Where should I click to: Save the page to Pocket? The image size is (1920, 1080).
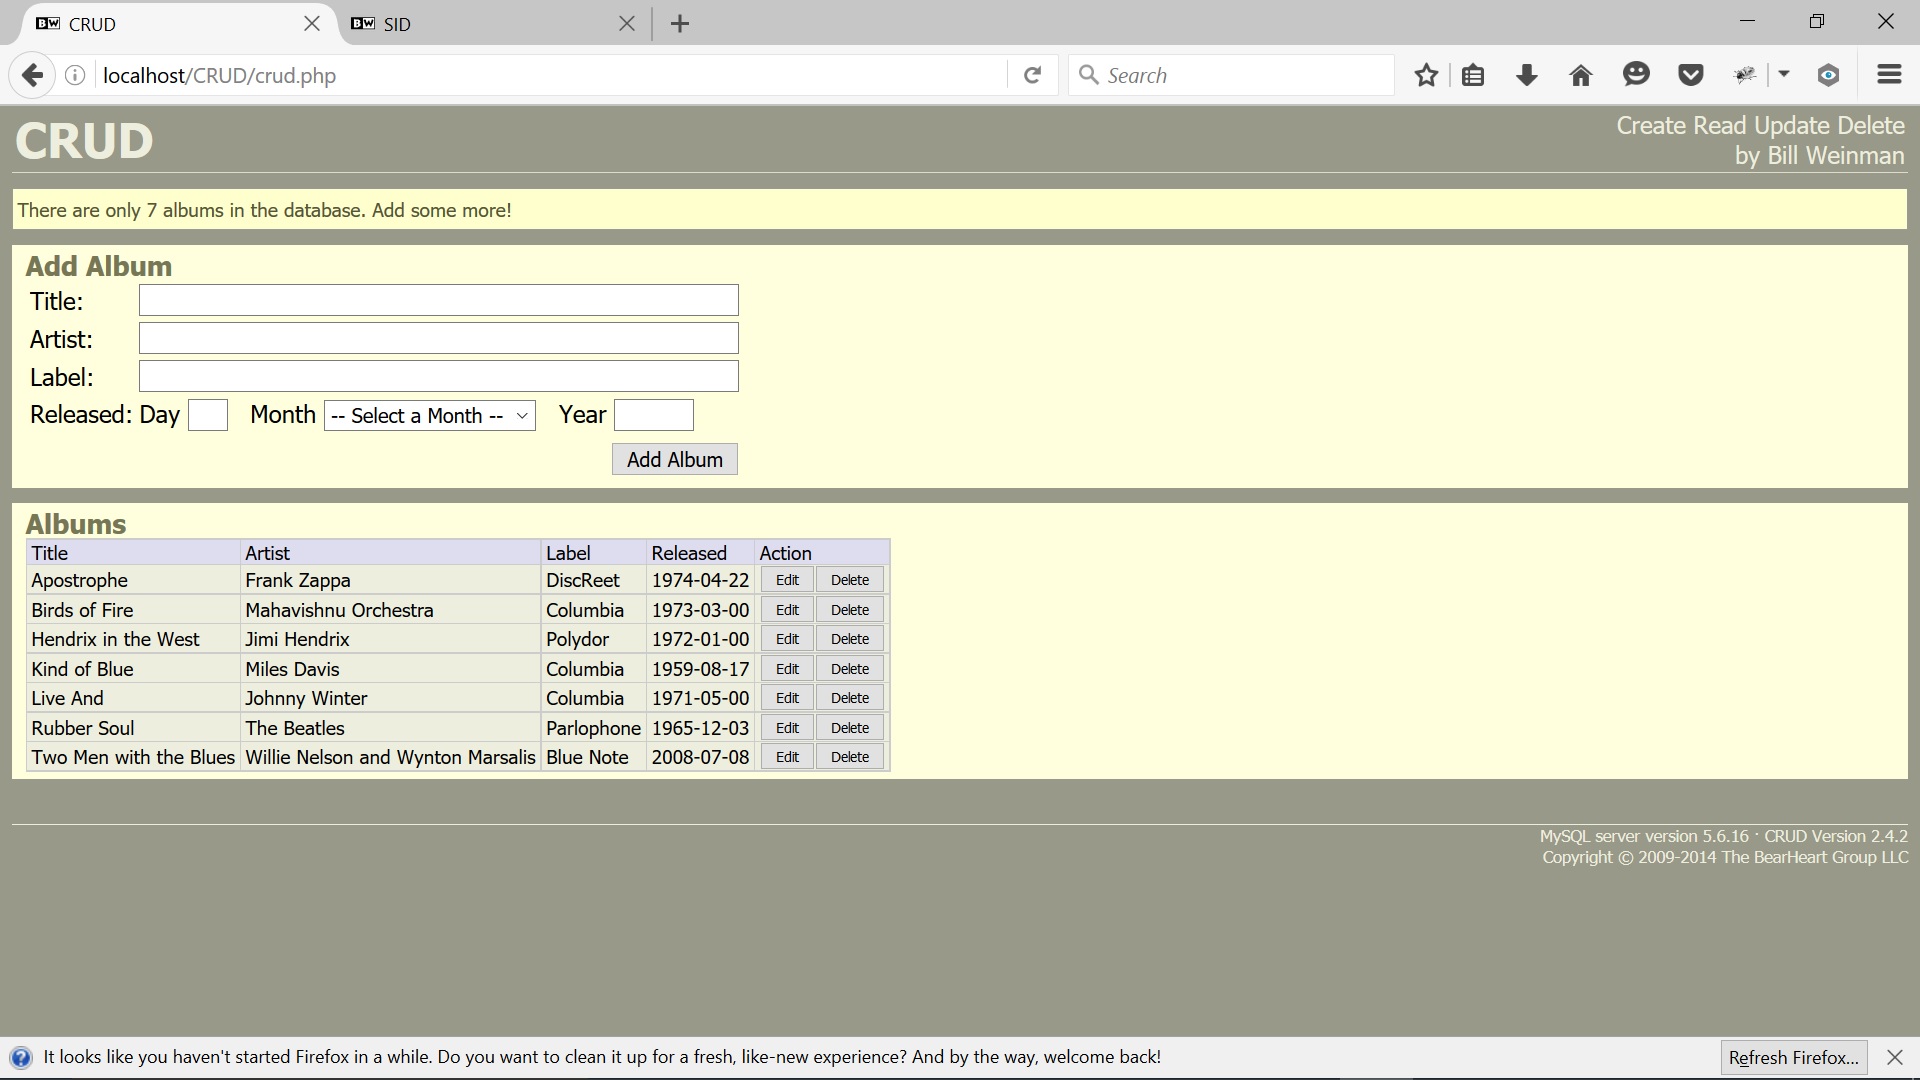(1690, 74)
